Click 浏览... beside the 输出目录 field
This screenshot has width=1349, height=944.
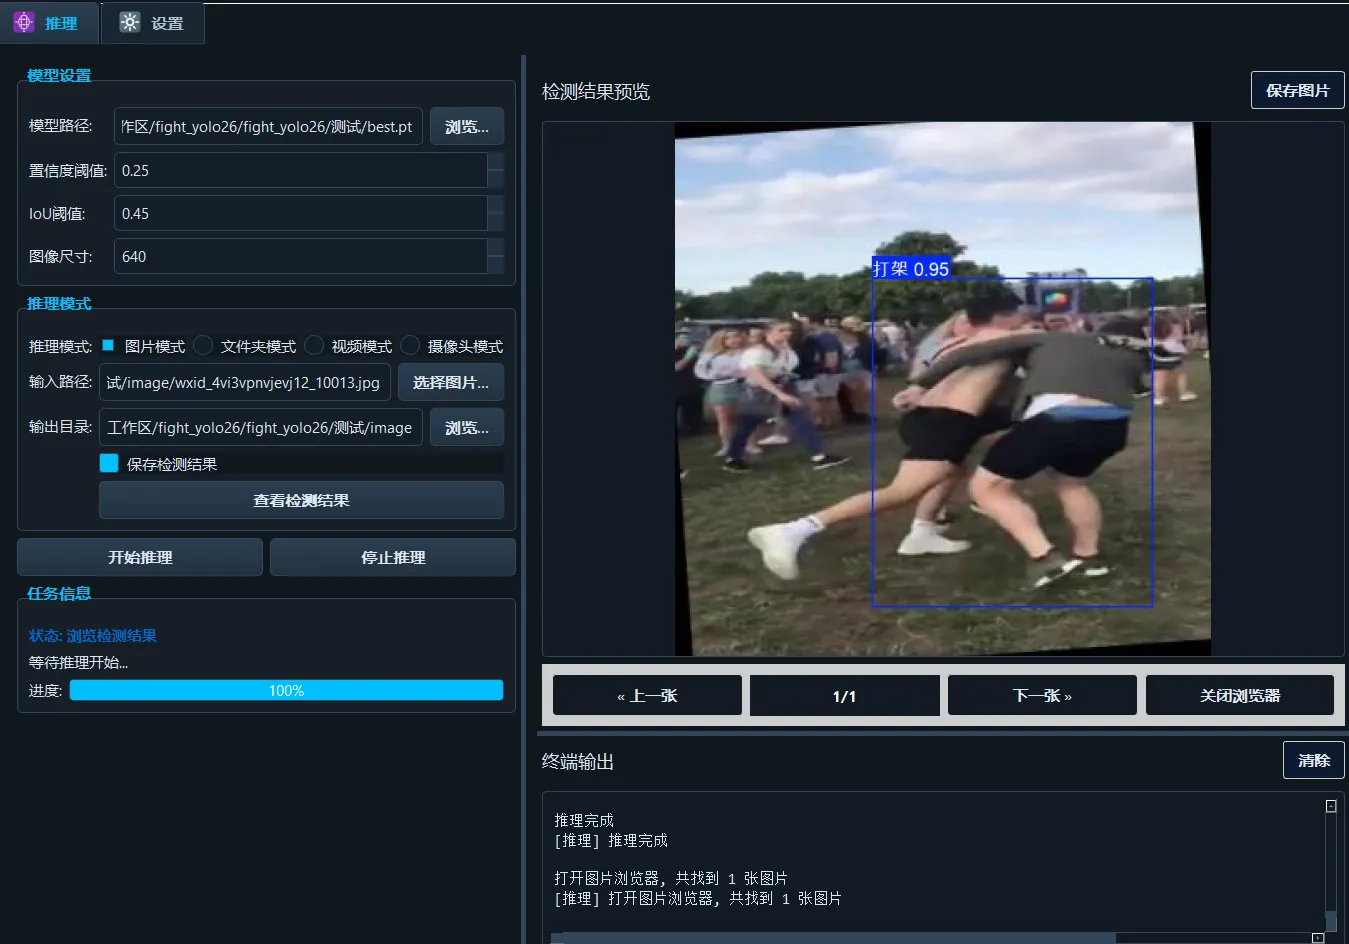[x=467, y=427]
